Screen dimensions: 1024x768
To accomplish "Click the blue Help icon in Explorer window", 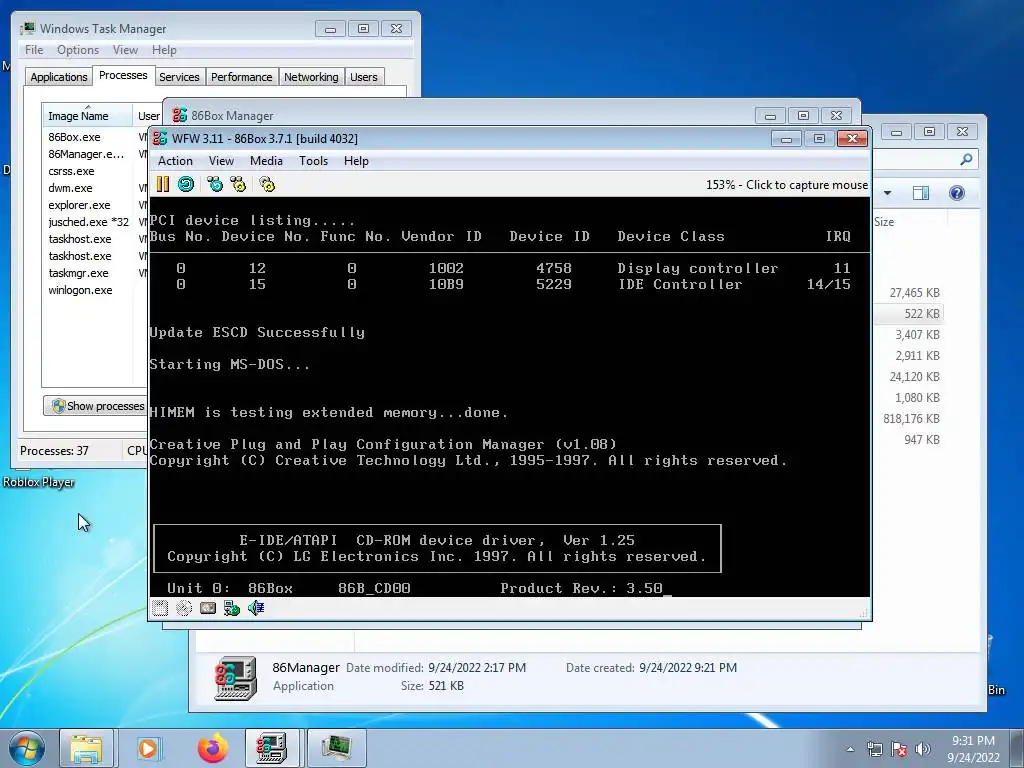I will coord(957,193).
